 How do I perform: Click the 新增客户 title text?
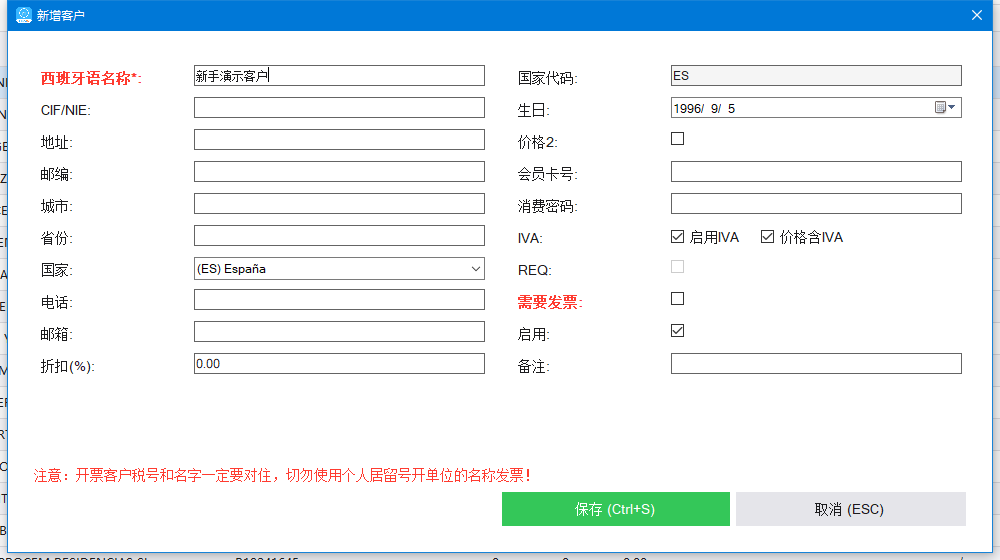coord(61,15)
